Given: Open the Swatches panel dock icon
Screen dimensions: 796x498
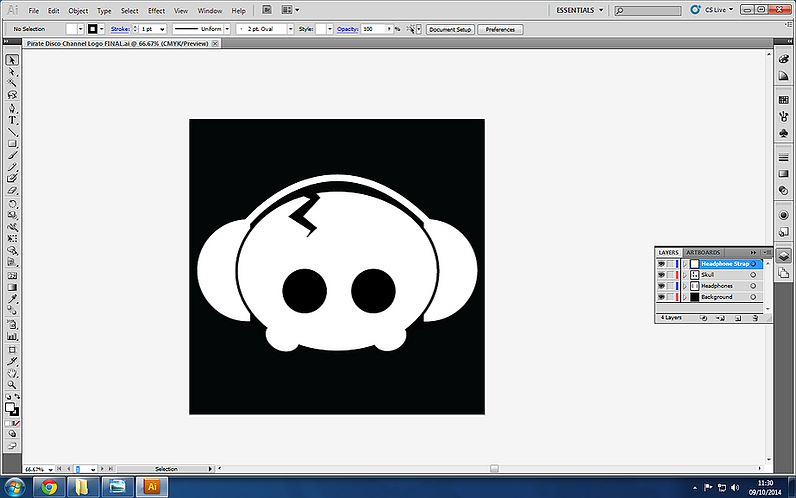Looking at the screenshot, I should (783, 100).
